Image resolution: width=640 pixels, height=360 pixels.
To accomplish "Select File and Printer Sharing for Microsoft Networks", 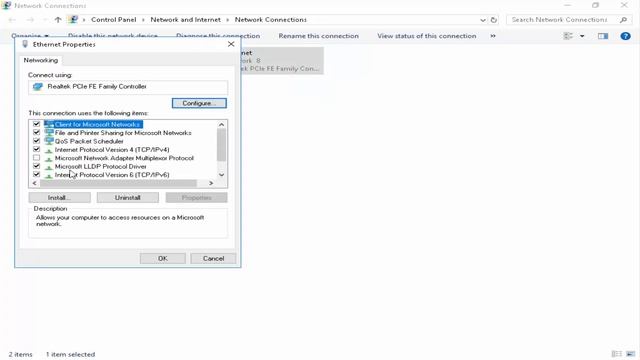I will click(x=123, y=133).
